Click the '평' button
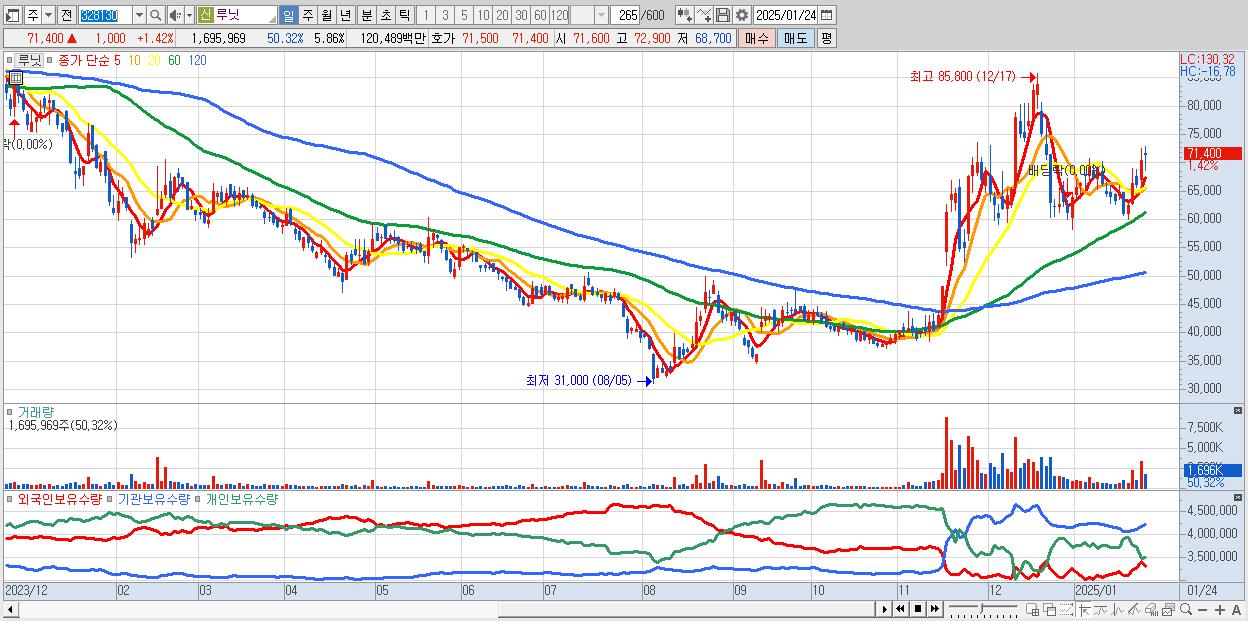1248x621 pixels. (826, 38)
